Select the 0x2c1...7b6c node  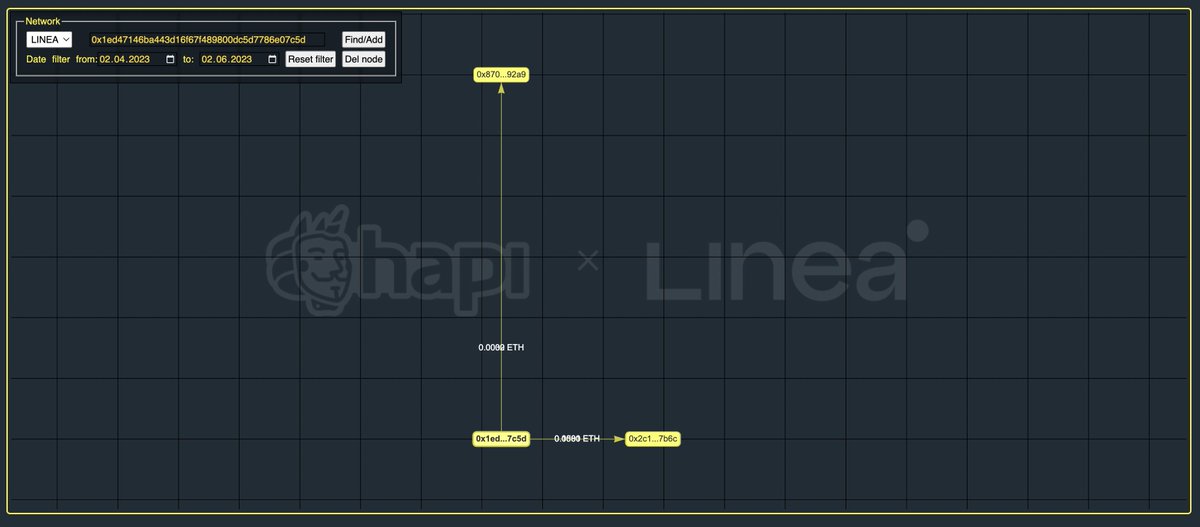pyautogui.click(x=653, y=439)
